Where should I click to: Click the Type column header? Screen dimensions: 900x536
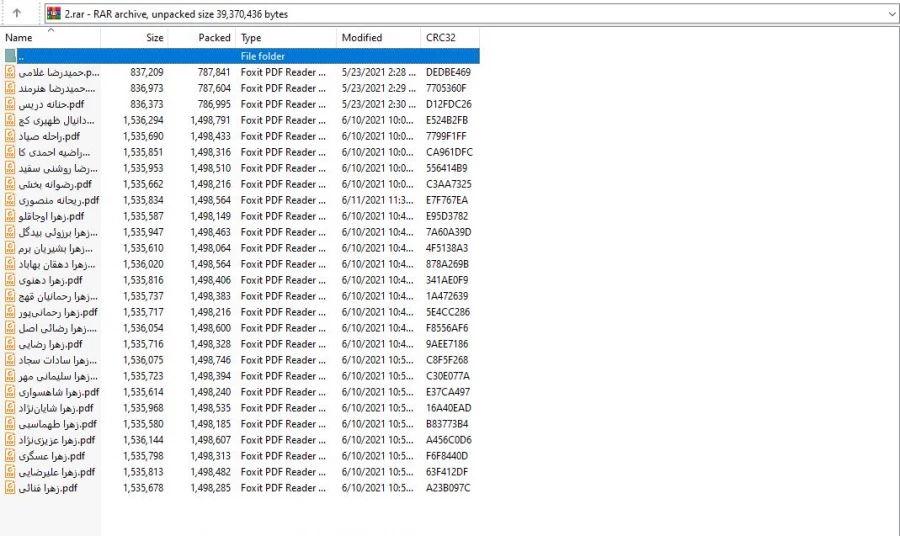point(251,38)
